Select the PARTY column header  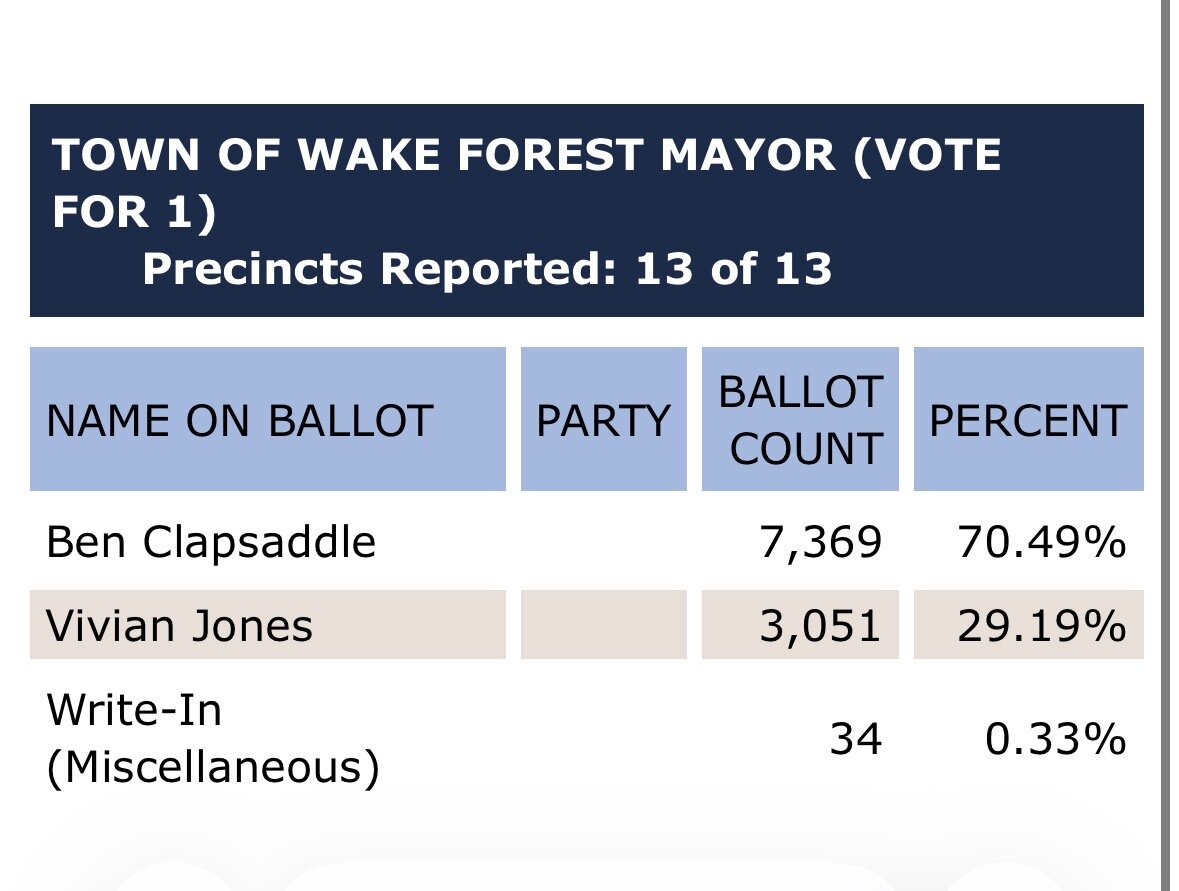pos(603,420)
